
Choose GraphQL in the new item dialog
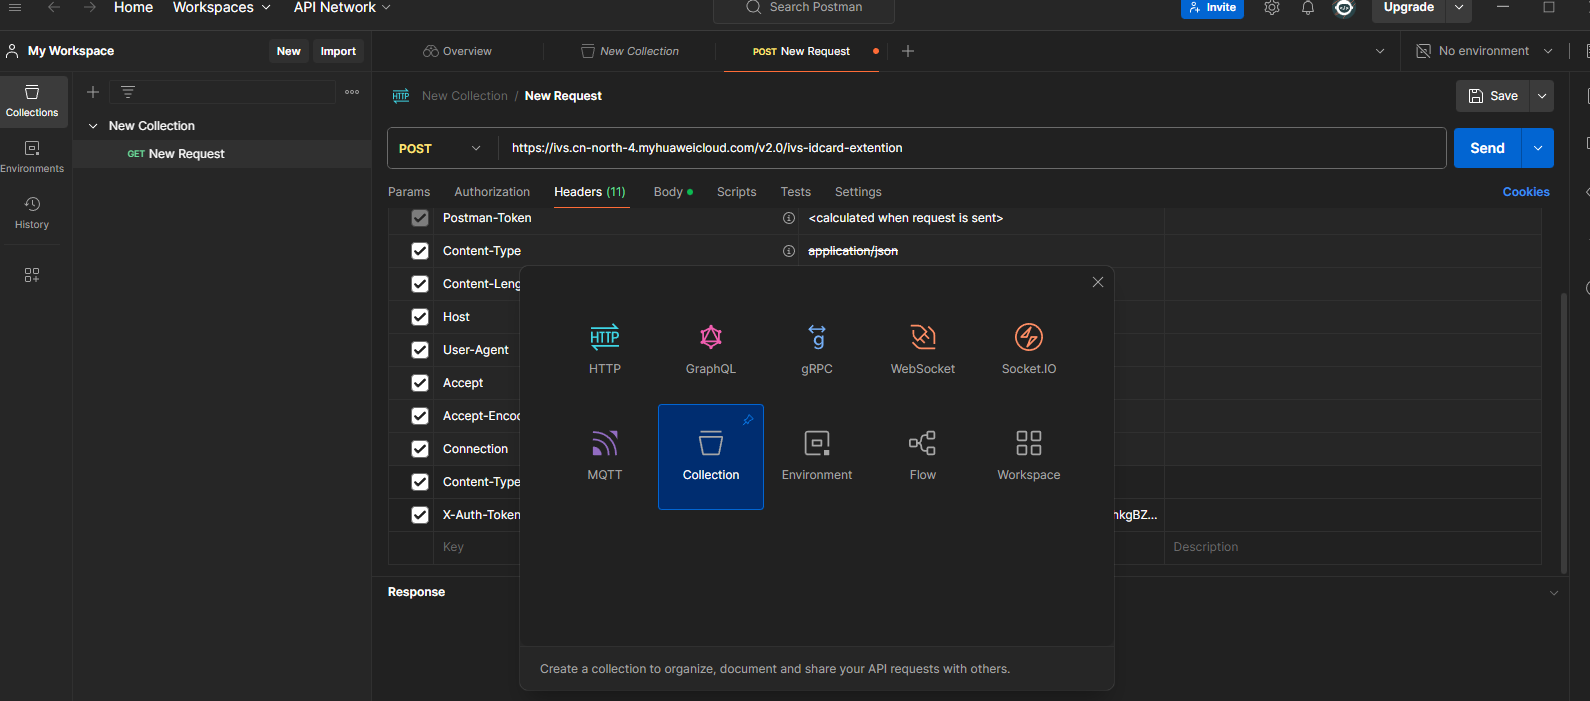pyautogui.click(x=711, y=350)
